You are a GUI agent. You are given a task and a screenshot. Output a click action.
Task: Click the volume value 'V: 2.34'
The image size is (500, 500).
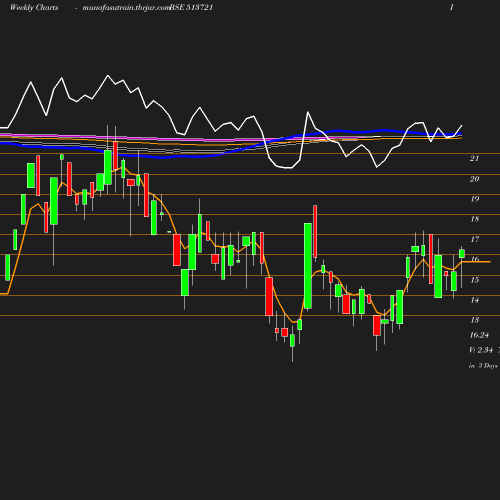pyautogui.click(x=481, y=350)
